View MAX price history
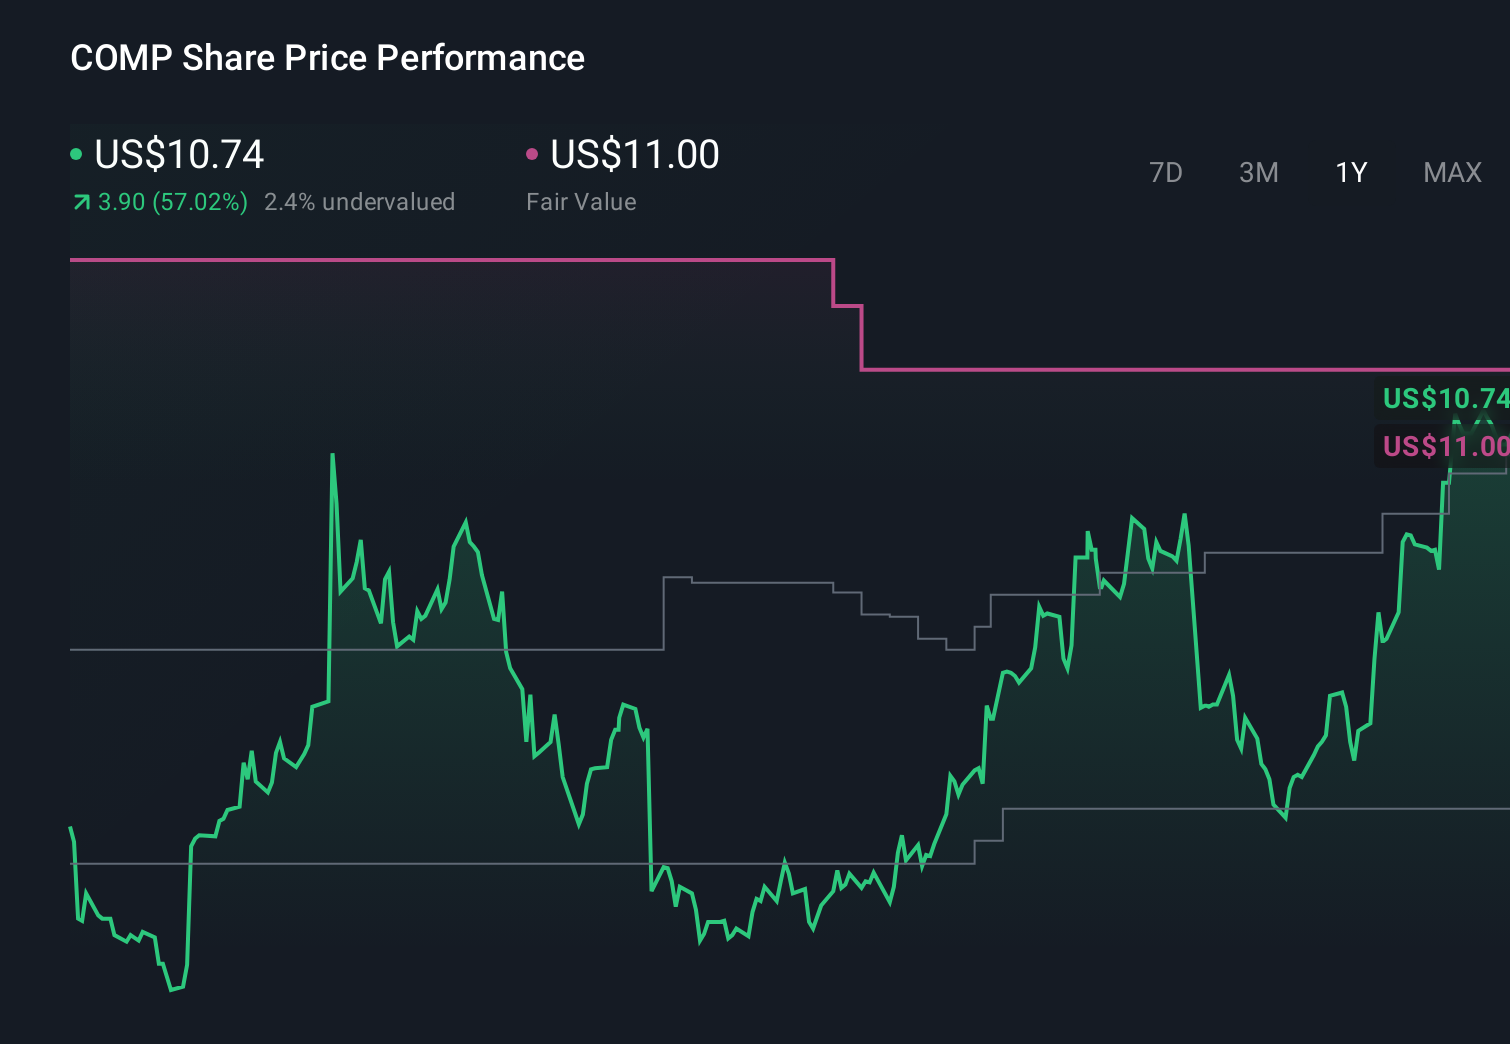The height and width of the screenshot is (1044, 1510). (1451, 173)
